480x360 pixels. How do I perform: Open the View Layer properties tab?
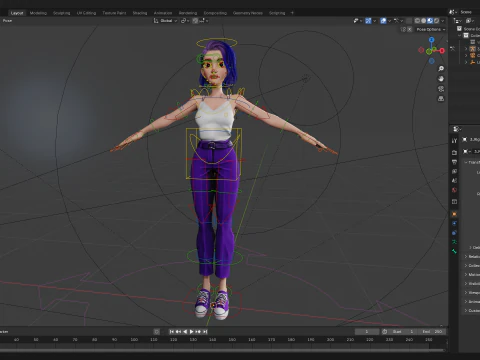(x=454, y=171)
